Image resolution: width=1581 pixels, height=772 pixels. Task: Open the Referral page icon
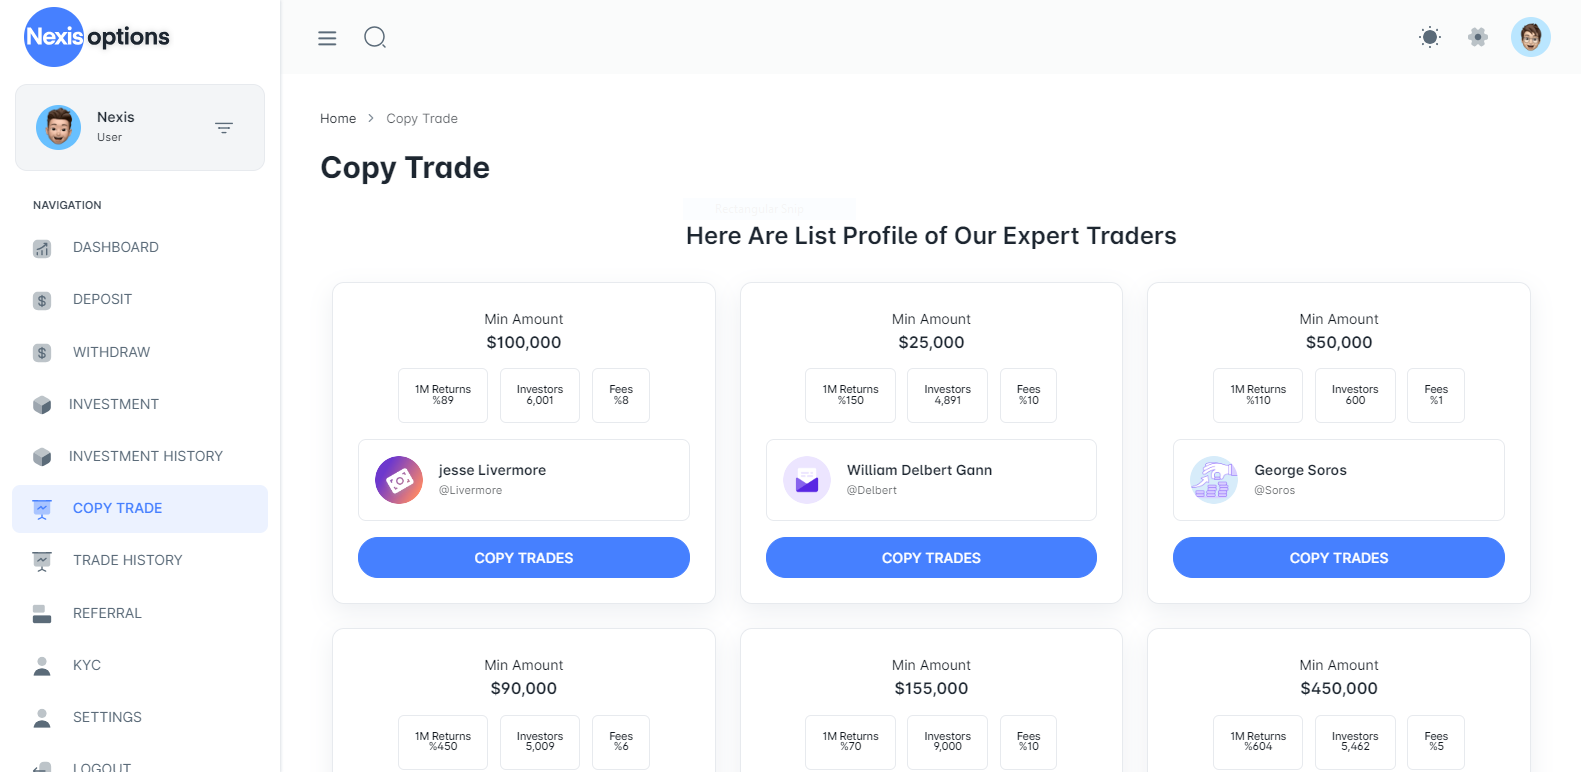click(x=42, y=613)
